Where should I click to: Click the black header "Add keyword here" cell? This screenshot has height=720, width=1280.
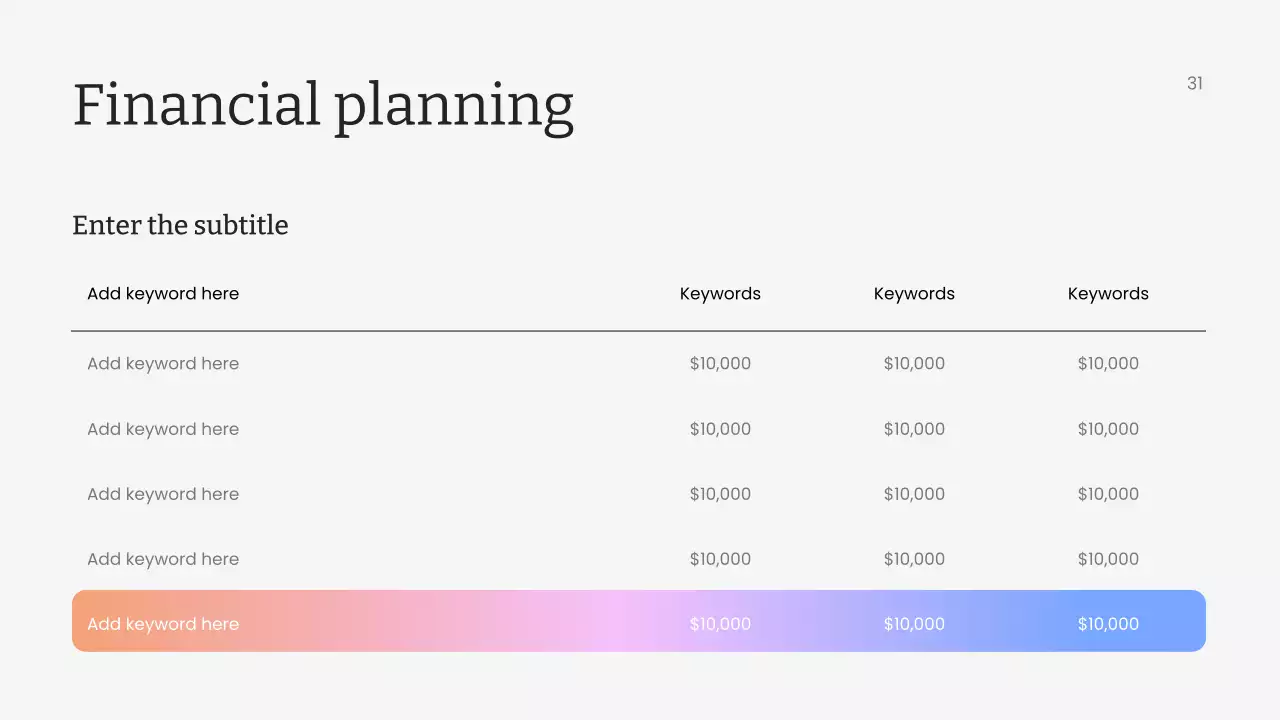coord(163,294)
